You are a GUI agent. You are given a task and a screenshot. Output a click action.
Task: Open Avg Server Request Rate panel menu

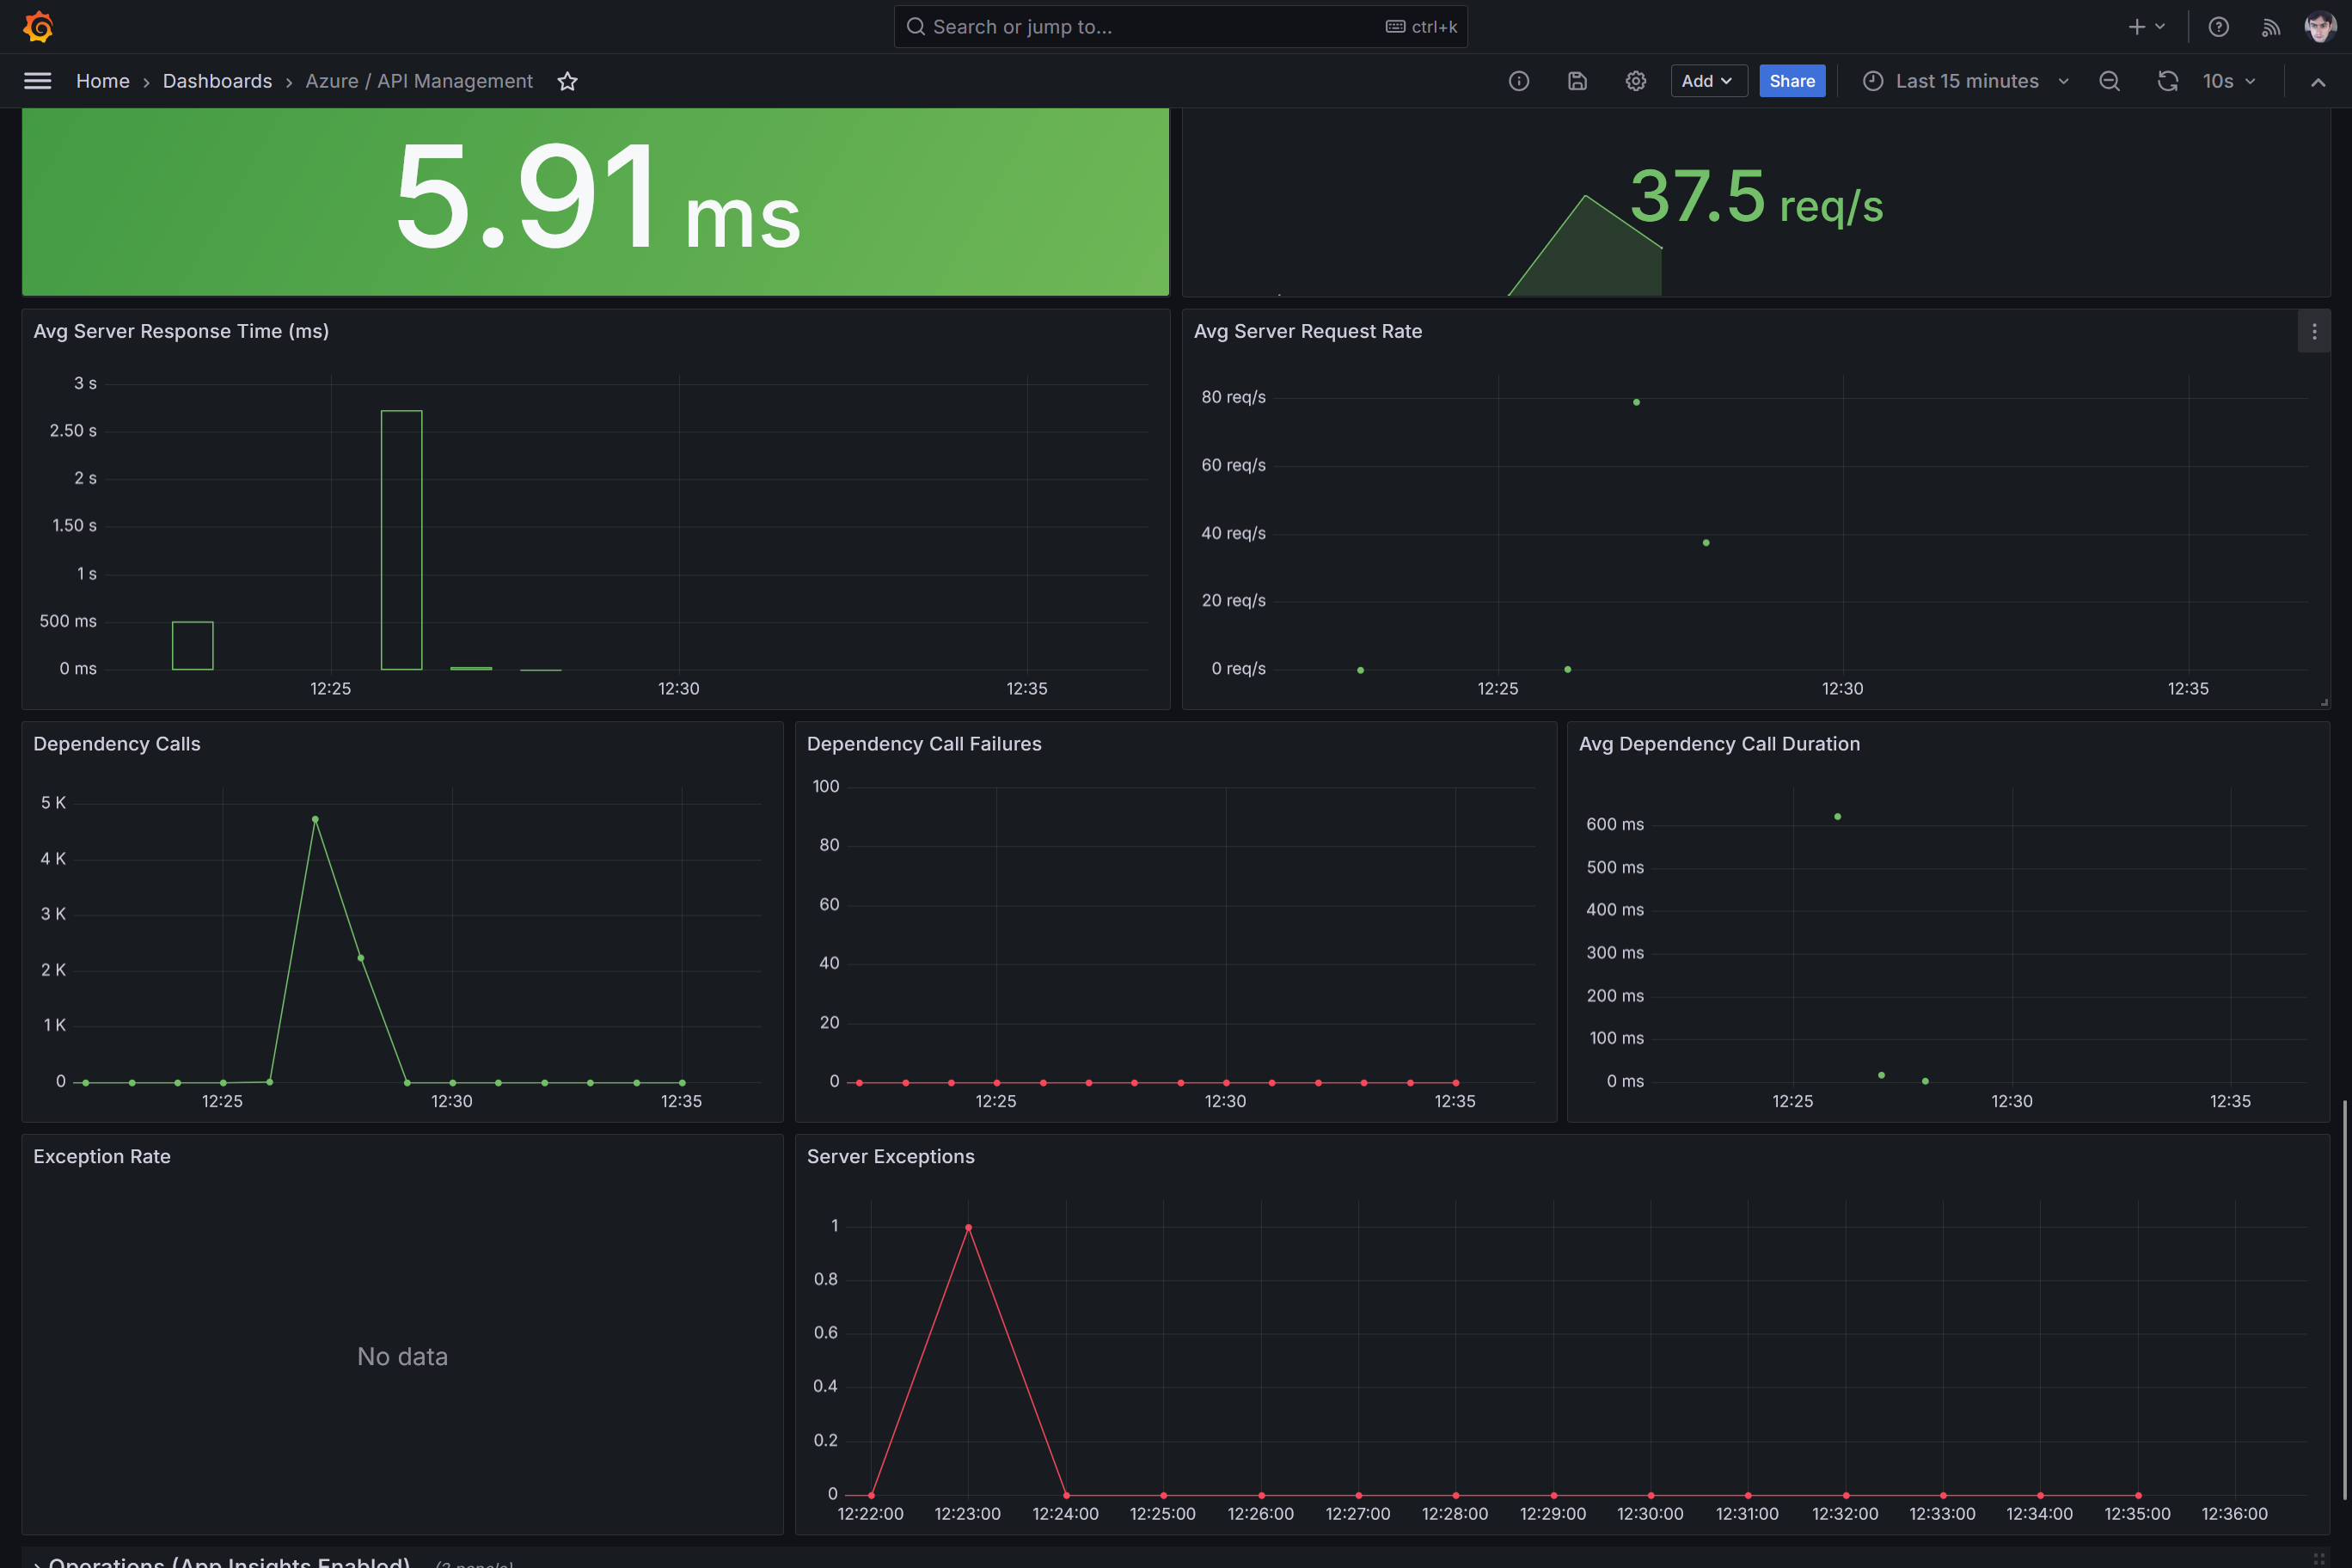[2314, 331]
